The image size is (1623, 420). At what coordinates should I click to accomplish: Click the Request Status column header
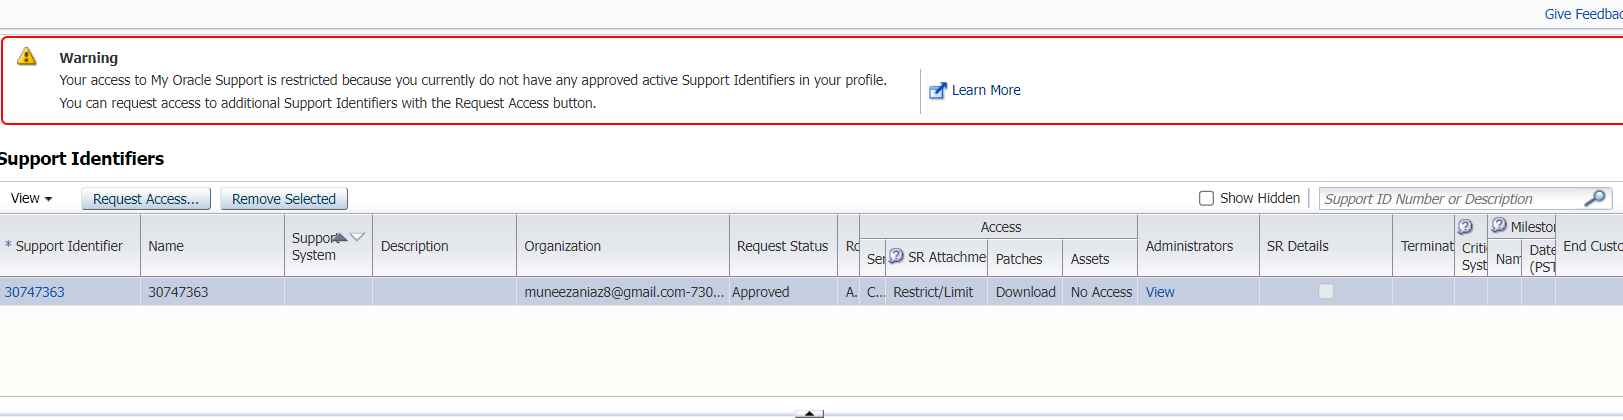(783, 246)
